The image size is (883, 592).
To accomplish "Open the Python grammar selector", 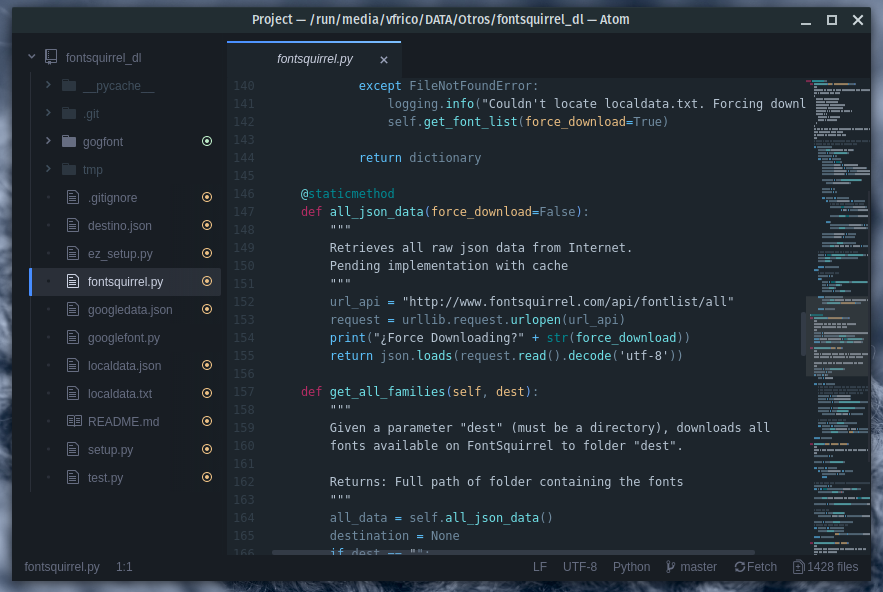I will click(x=631, y=567).
